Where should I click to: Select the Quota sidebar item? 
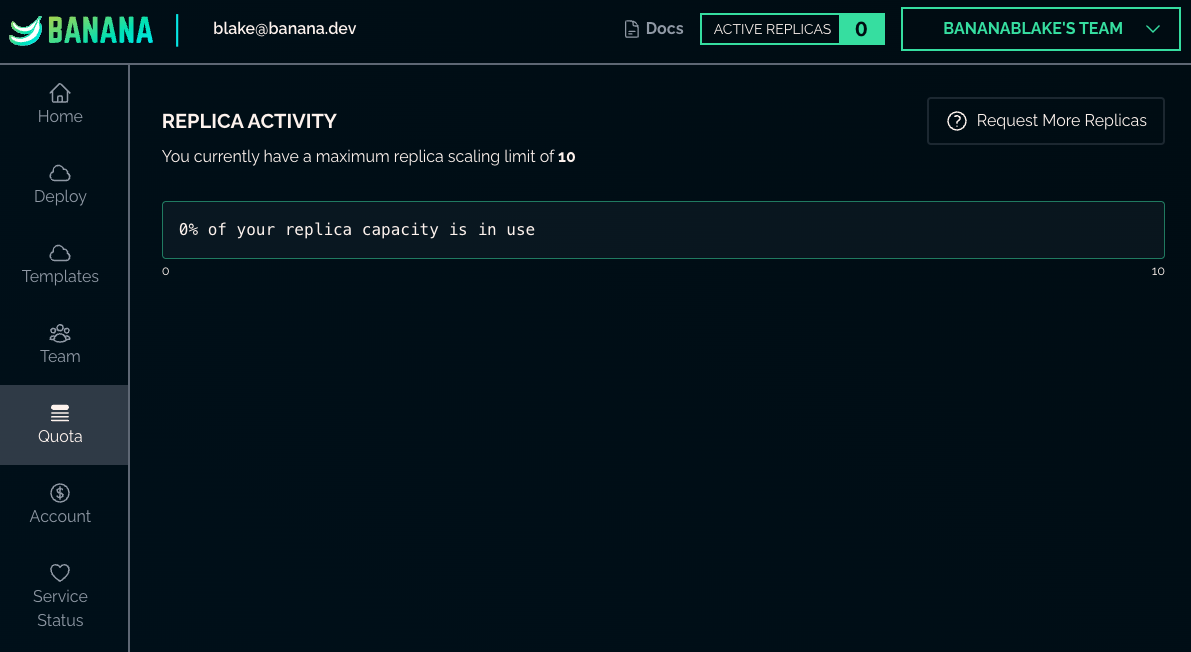[60, 425]
